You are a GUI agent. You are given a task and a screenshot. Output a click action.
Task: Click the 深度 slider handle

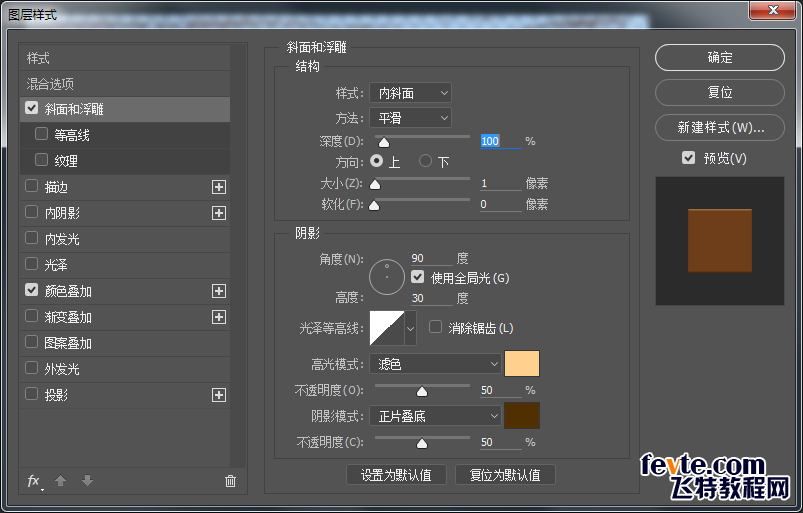384,143
